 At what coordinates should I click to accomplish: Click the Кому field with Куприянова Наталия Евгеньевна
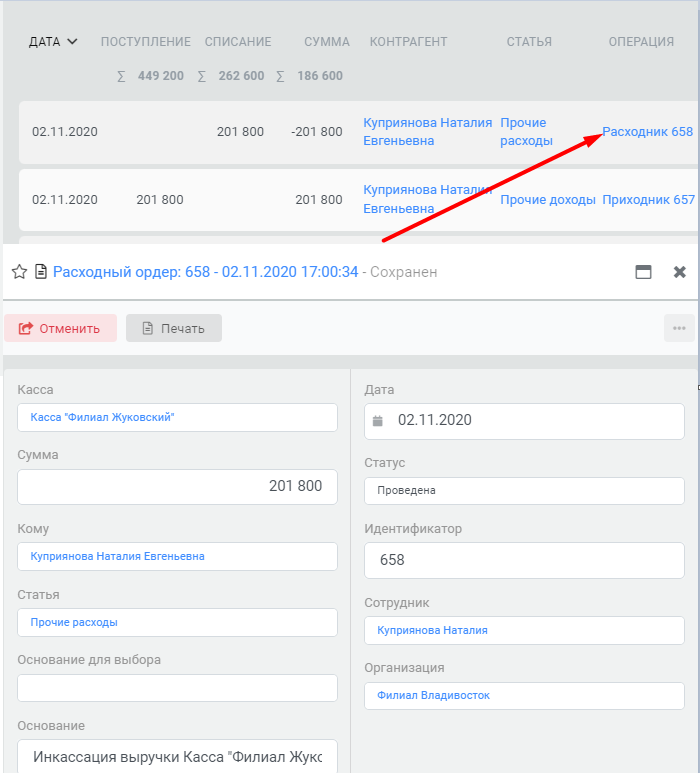click(x=177, y=557)
